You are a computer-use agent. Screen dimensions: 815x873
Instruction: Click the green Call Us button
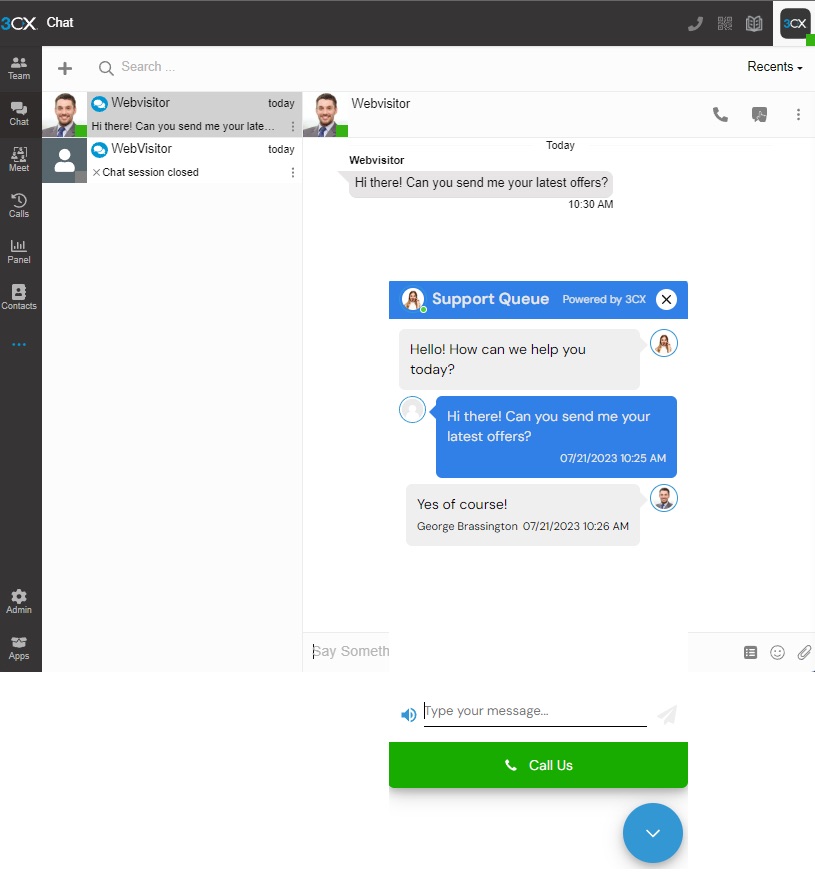538,764
